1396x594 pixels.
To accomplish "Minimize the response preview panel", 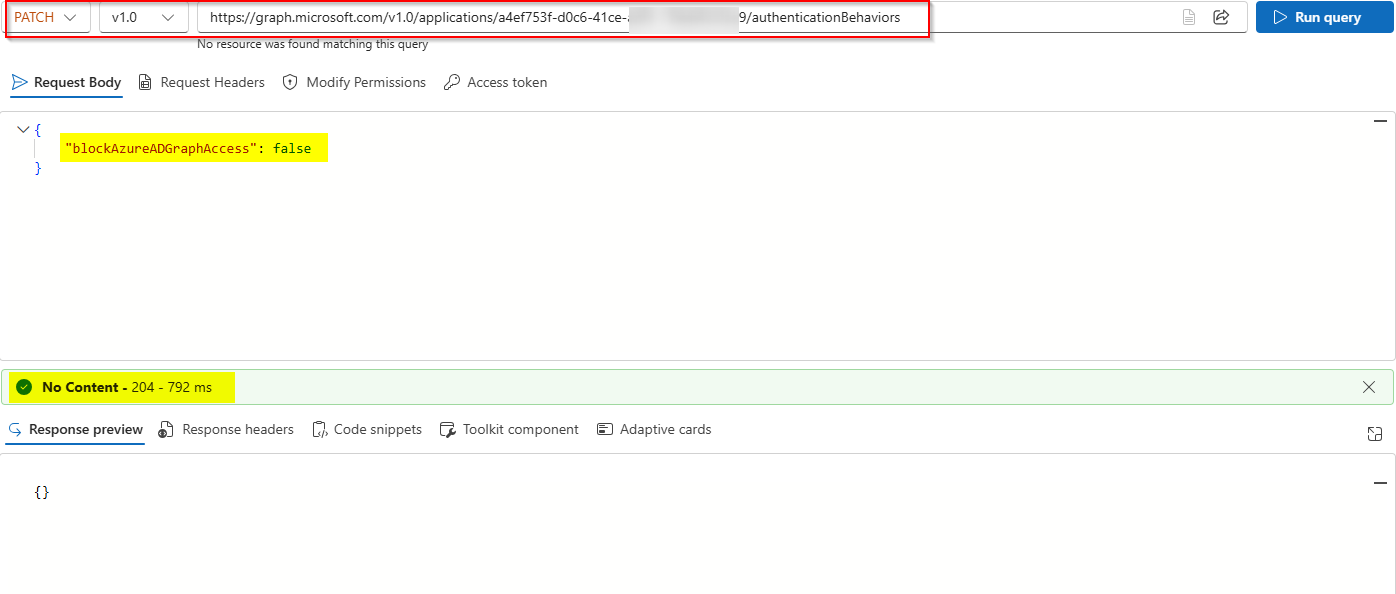I will 1381,482.
